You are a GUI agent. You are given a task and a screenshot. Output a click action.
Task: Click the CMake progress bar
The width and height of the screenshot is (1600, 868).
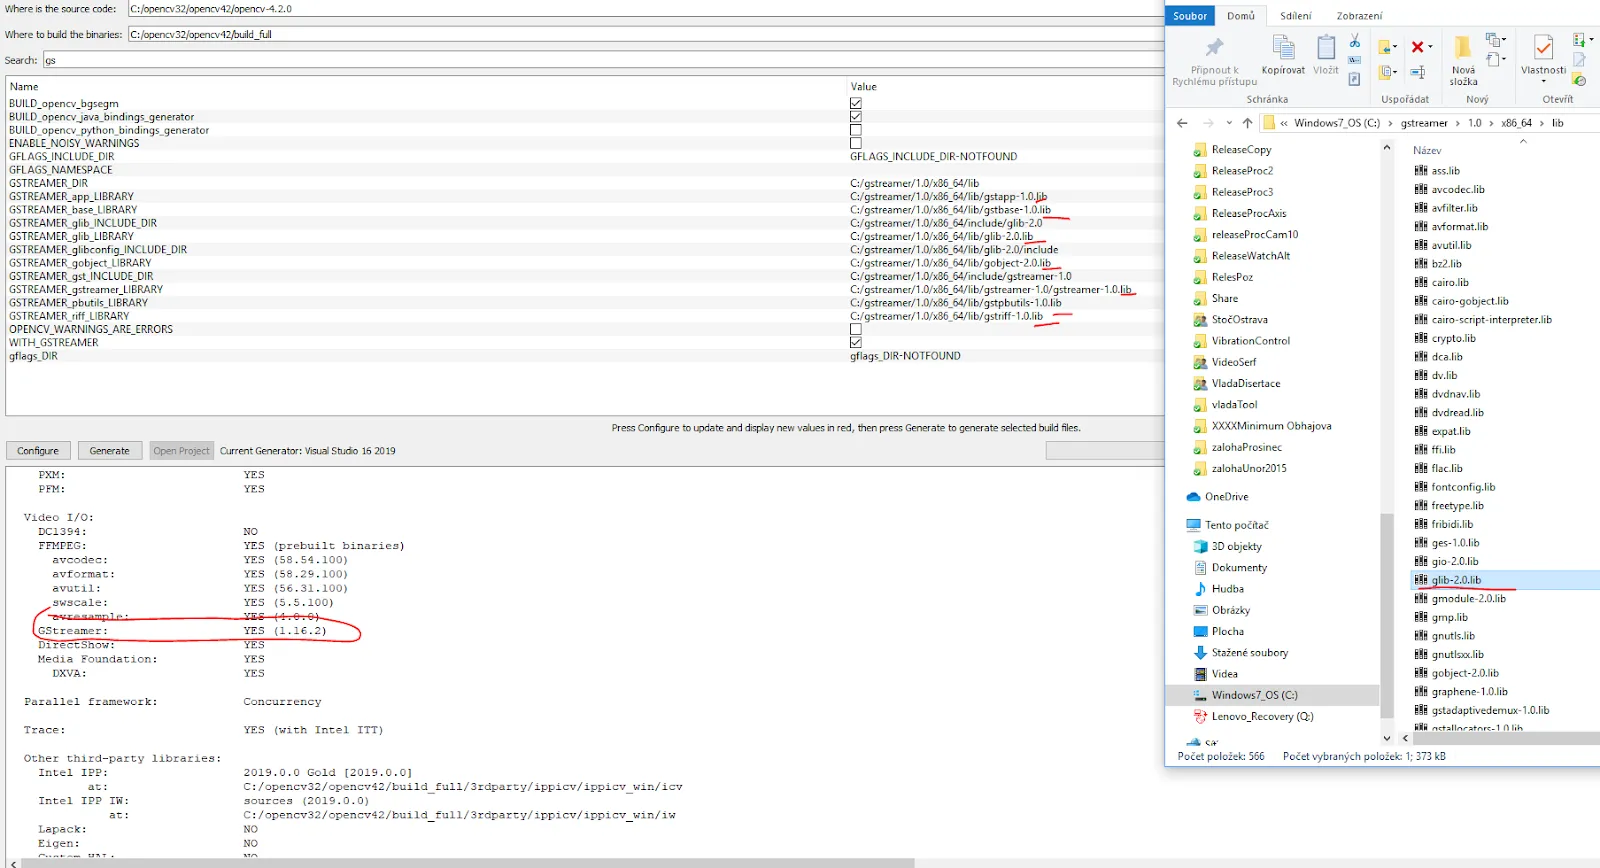pyautogui.click(x=1104, y=451)
